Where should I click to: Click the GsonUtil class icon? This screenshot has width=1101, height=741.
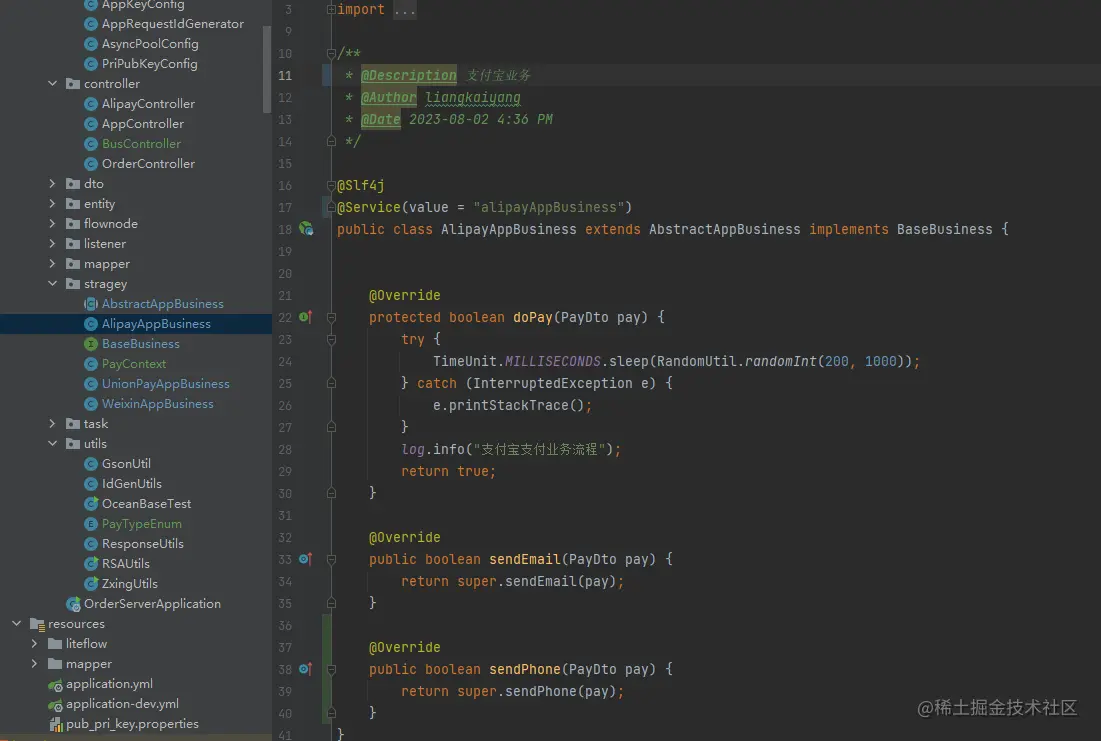[91, 464]
